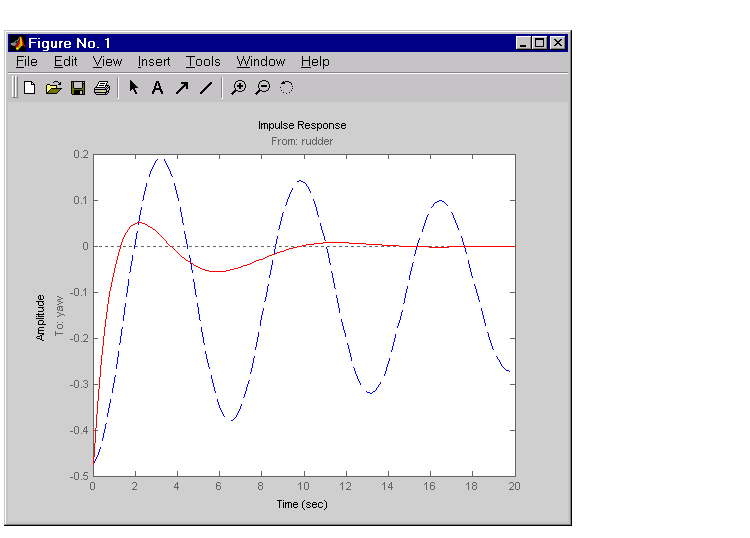Open the File menu
This screenshot has height=538, width=750.
pos(27,62)
